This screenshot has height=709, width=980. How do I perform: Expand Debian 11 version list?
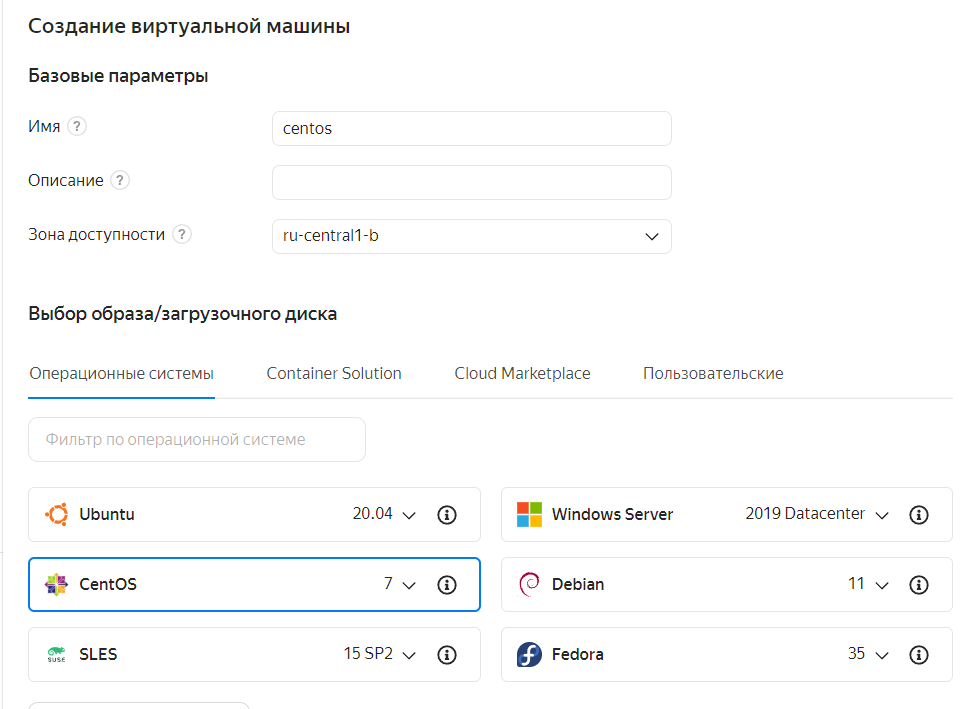pyautogui.click(x=868, y=584)
